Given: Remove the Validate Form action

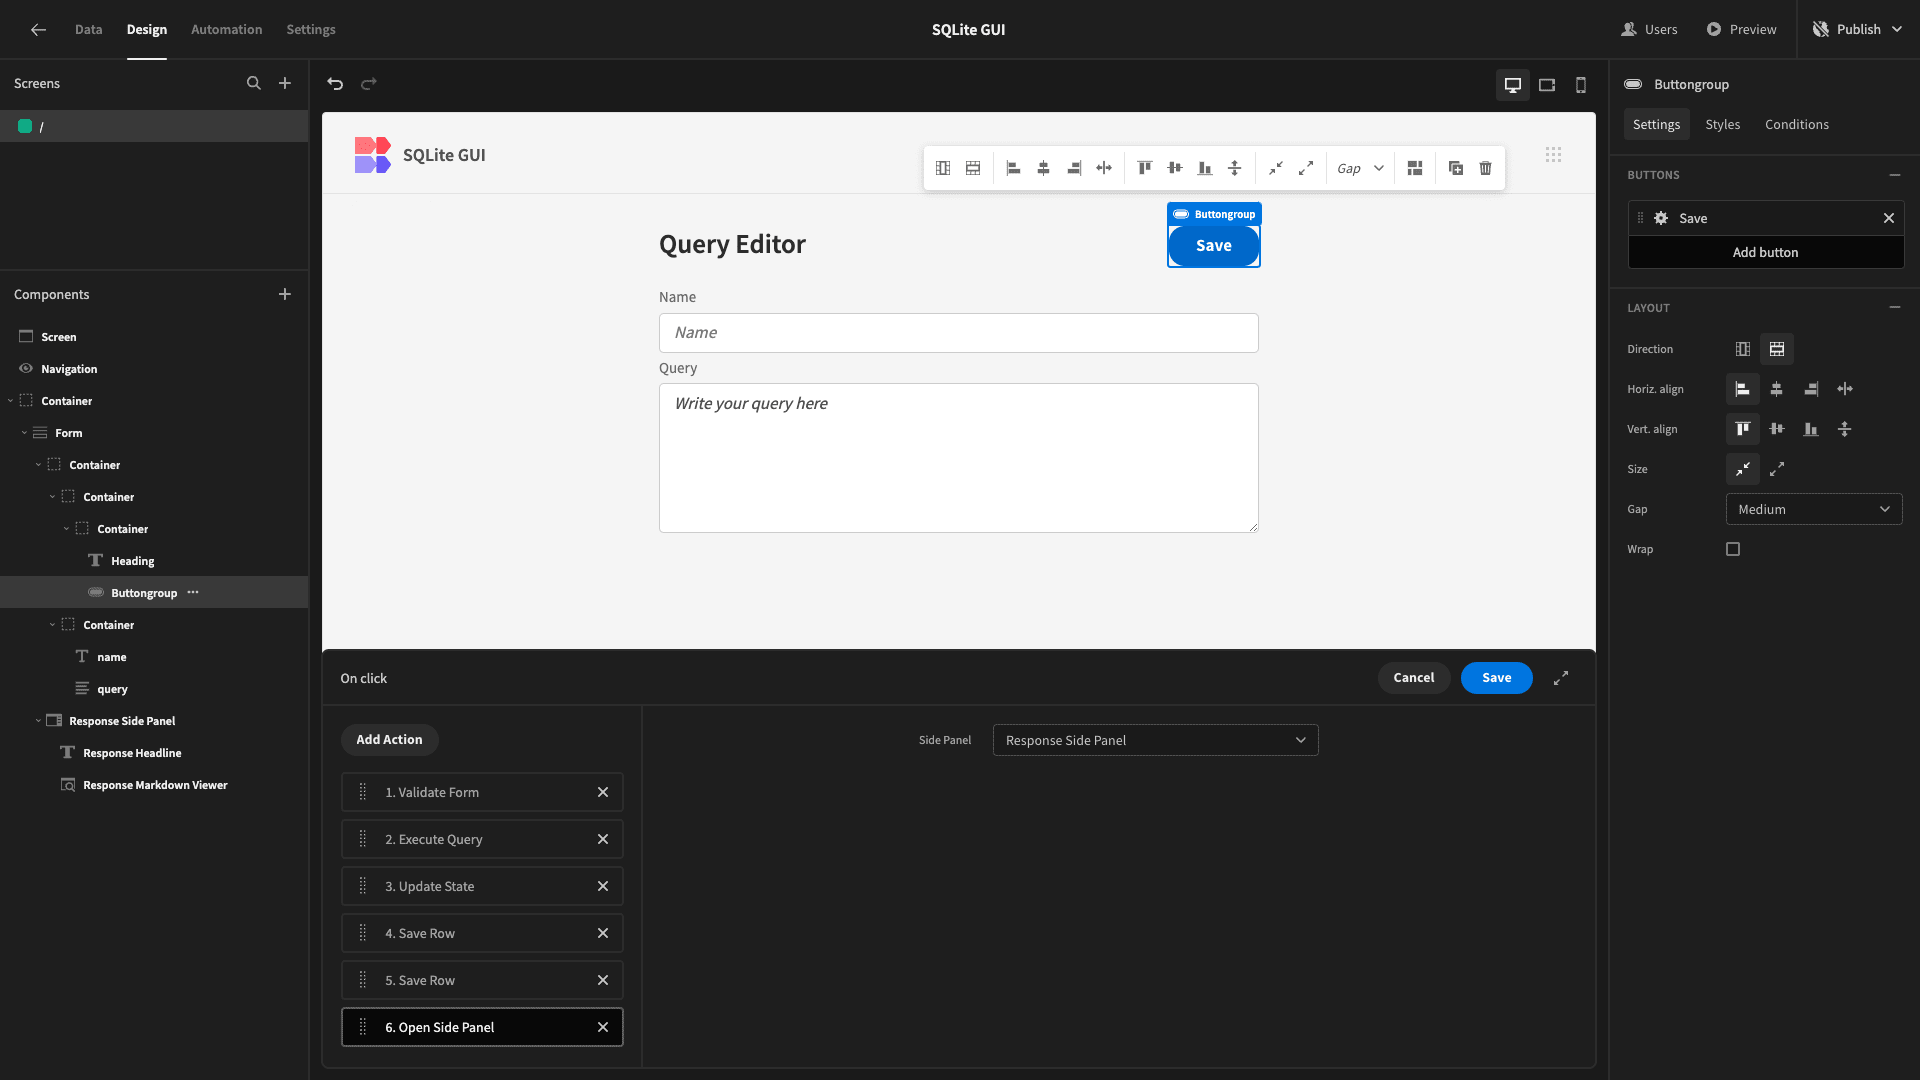Looking at the screenshot, I should 603,792.
